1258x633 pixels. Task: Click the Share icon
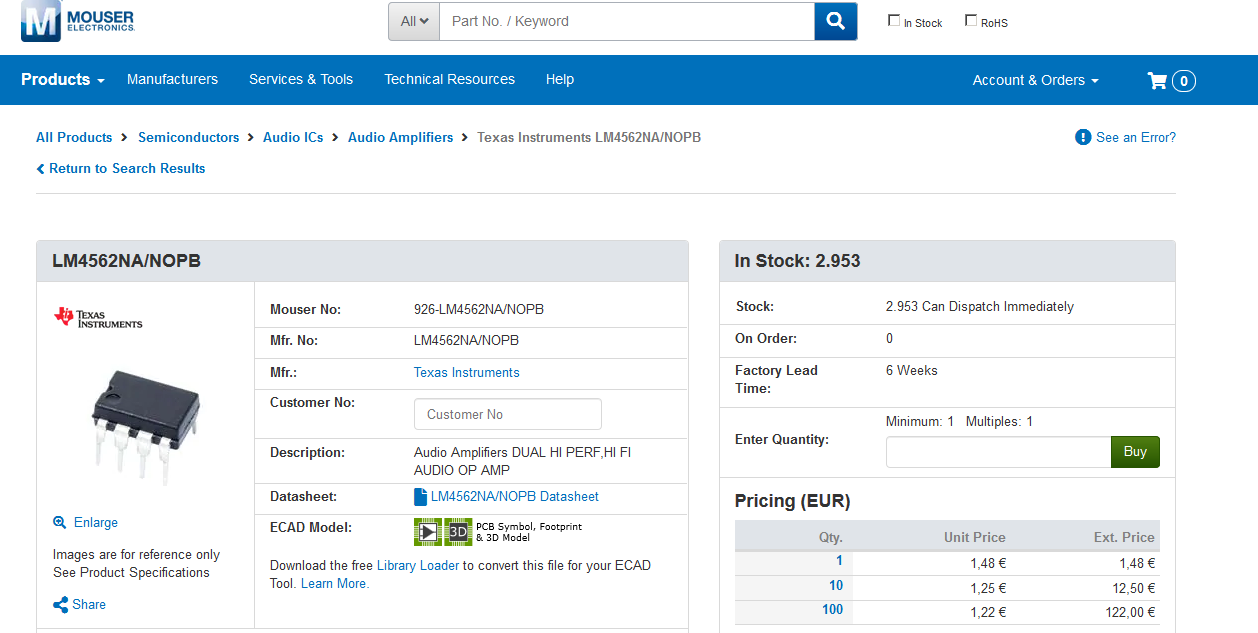tap(60, 604)
